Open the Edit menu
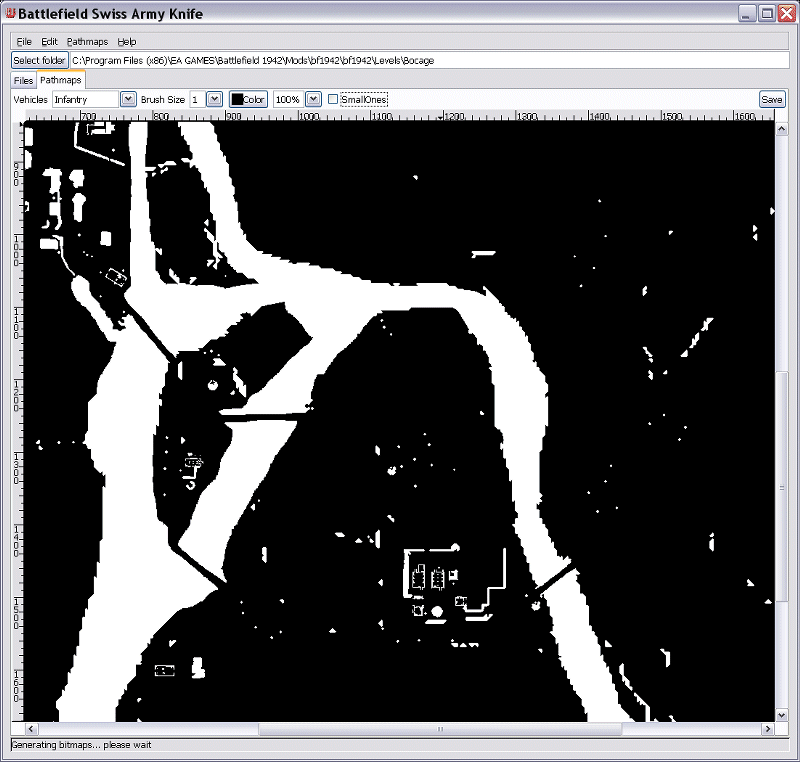The width and height of the screenshot is (800, 762). tap(49, 42)
